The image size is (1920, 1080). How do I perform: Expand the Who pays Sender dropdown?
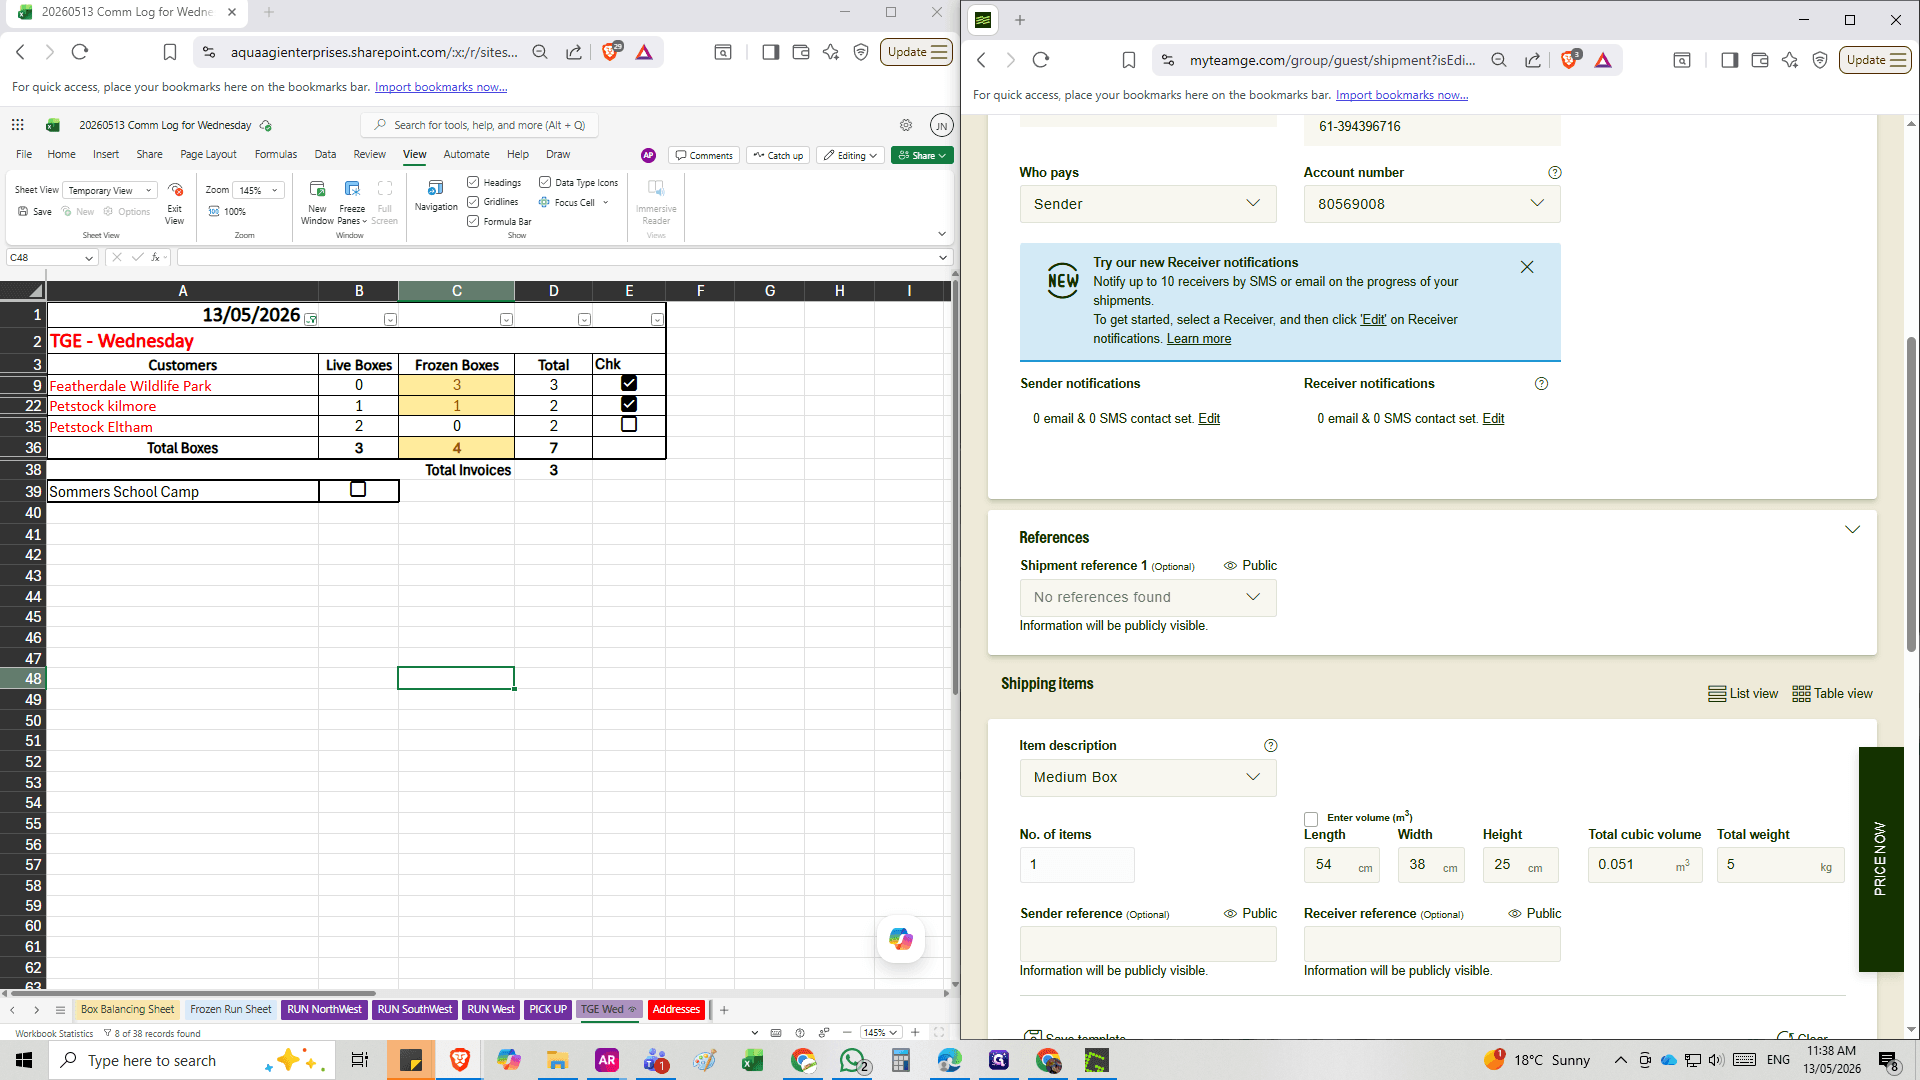point(1148,204)
